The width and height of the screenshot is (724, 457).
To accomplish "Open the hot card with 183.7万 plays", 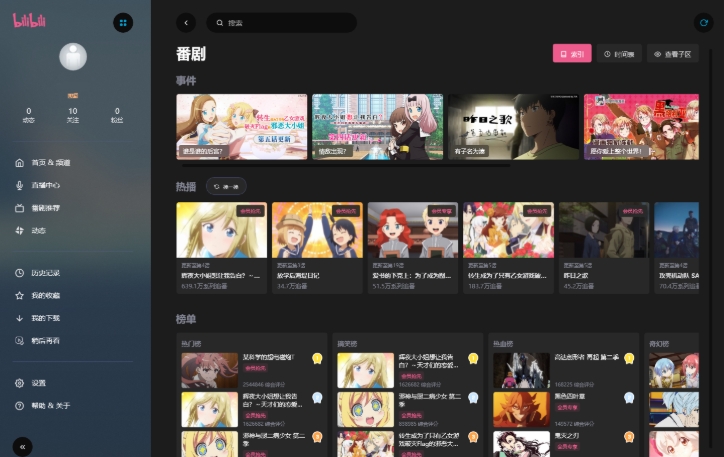I will [508, 247].
